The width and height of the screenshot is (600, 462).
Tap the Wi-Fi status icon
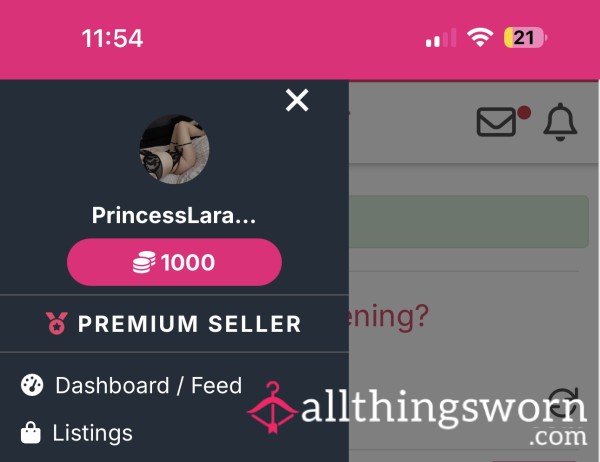[479, 38]
